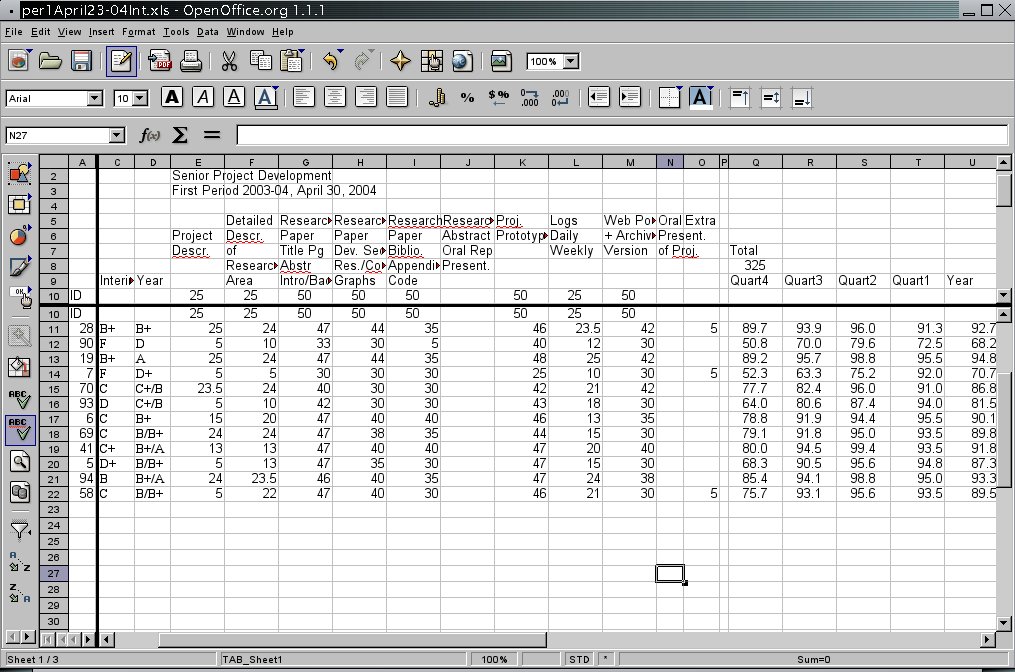Open the Tools menu
This screenshot has height=672, width=1015.
pyautogui.click(x=176, y=32)
